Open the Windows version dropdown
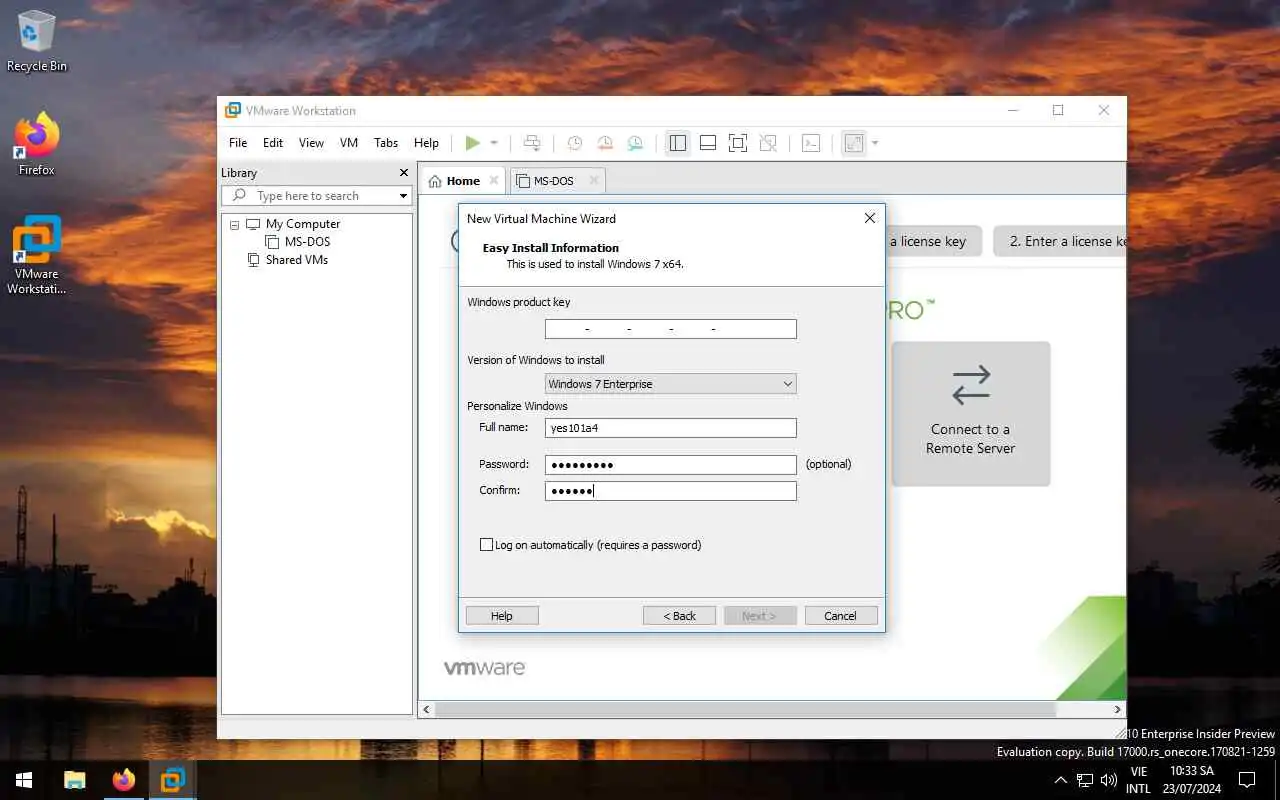Screen dimensions: 1280x800 (x=671, y=384)
